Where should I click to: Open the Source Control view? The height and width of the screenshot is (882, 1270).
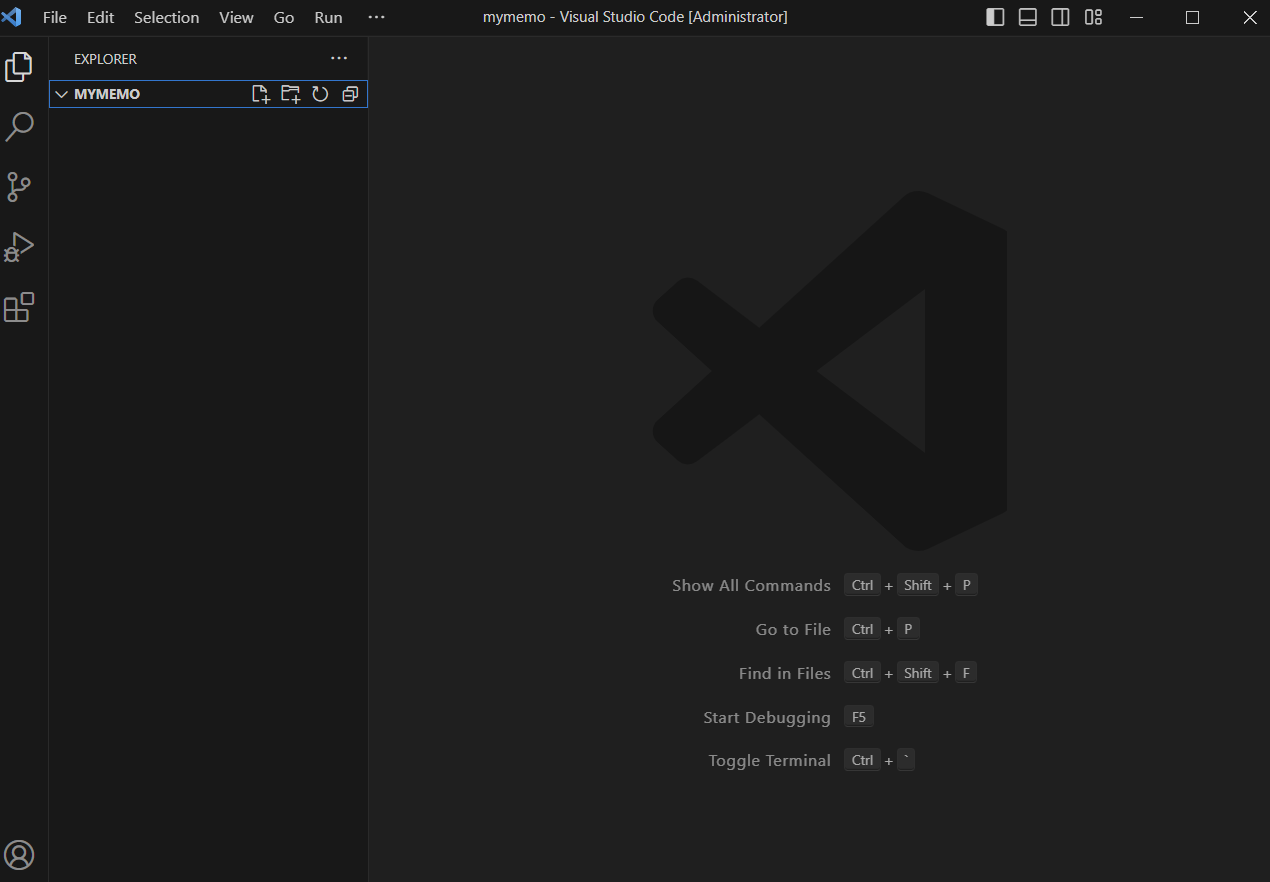click(x=19, y=187)
